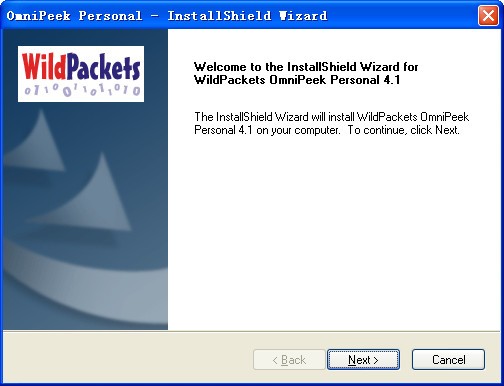Click the greyed-out Back button
504x386 pixels.
tap(289, 359)
